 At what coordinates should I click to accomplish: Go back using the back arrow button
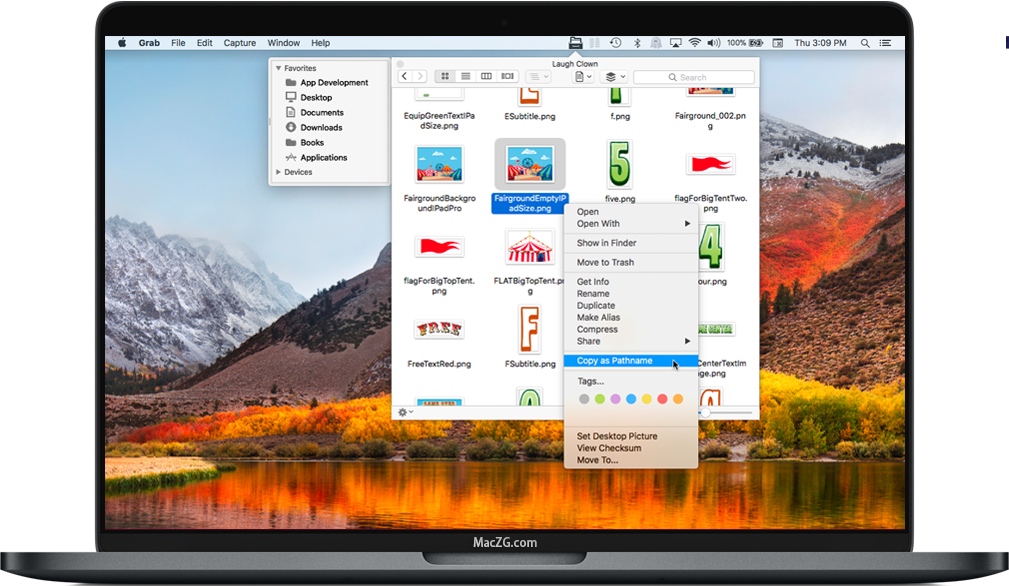point(404,75)
